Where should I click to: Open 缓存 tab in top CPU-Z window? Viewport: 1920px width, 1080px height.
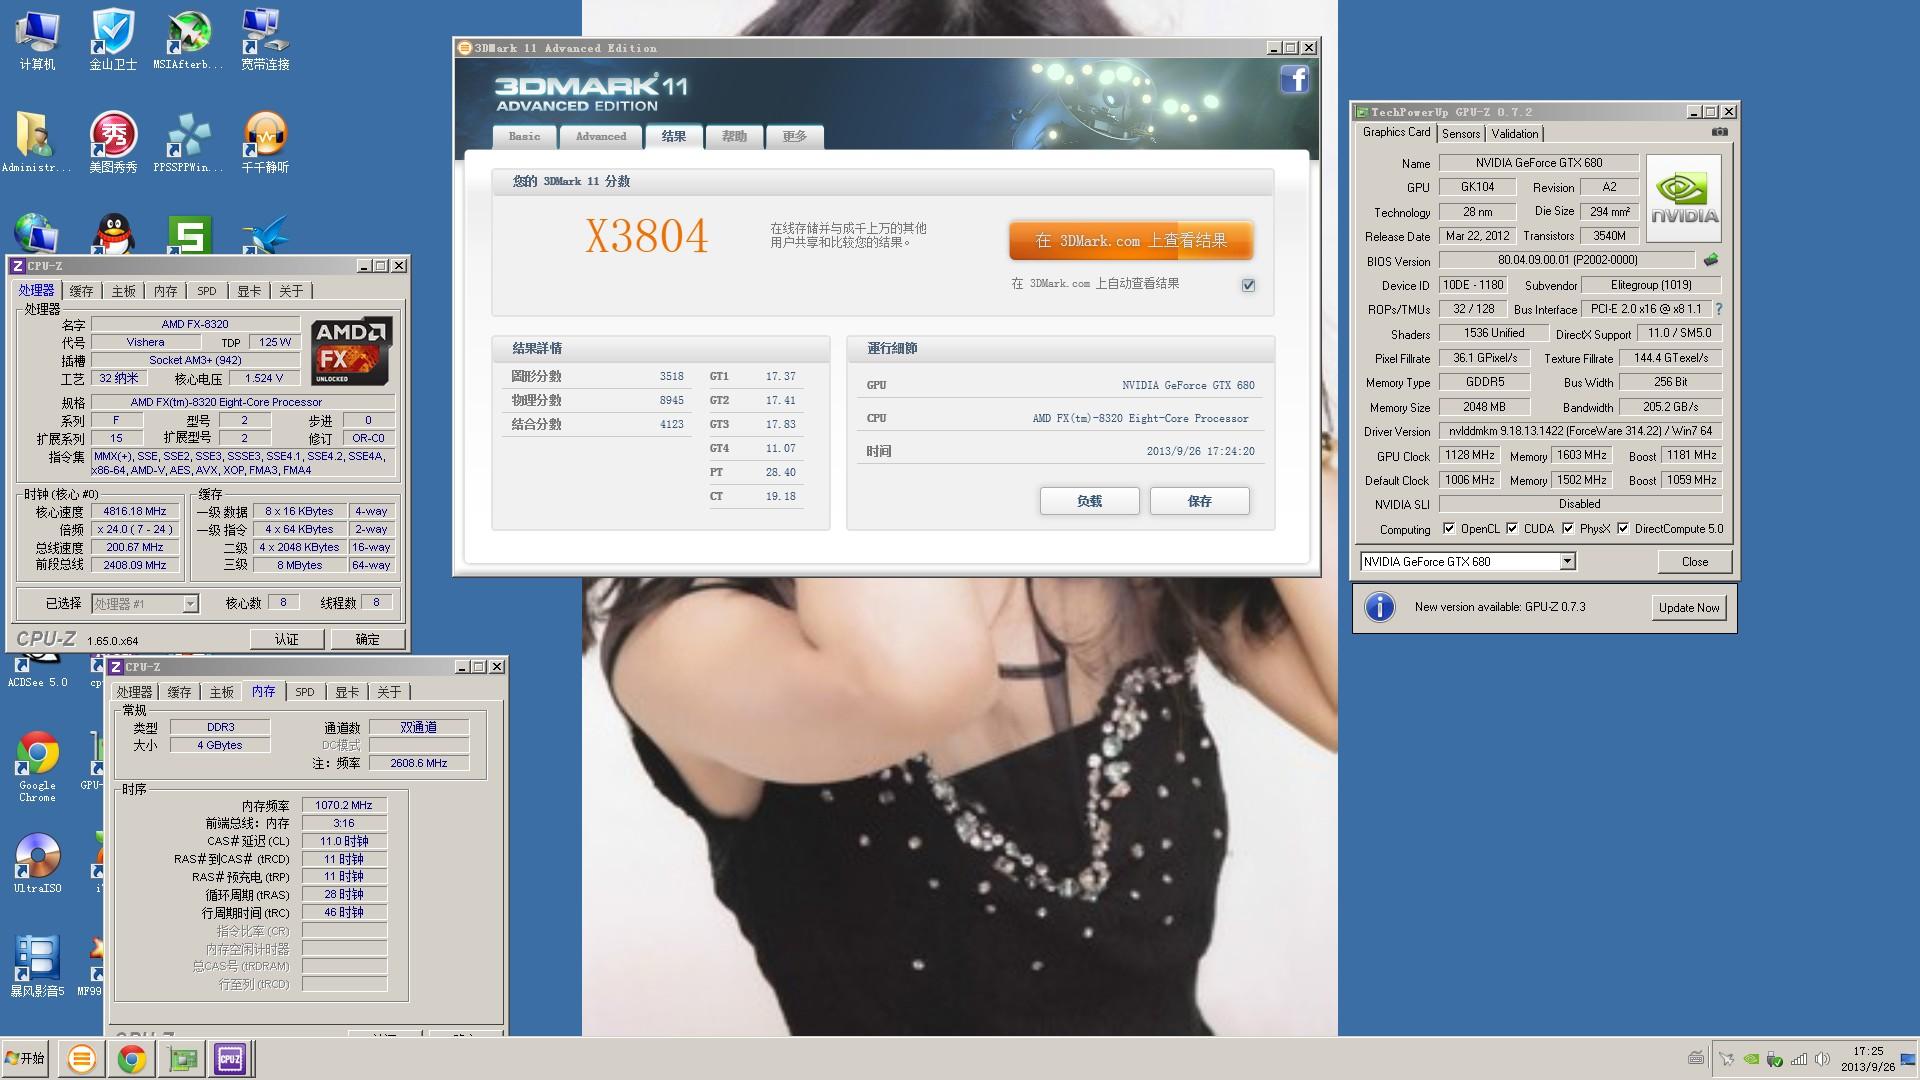81,291
